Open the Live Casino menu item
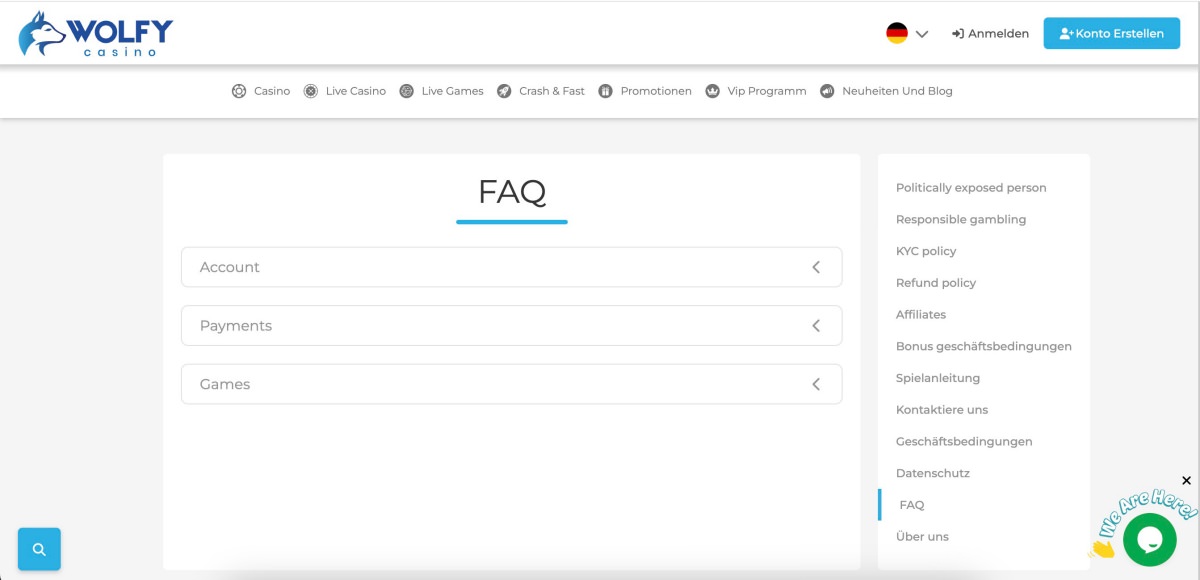Image resolution: width=1200 pixels, height=580 pixels. click(x=355, y=91)
